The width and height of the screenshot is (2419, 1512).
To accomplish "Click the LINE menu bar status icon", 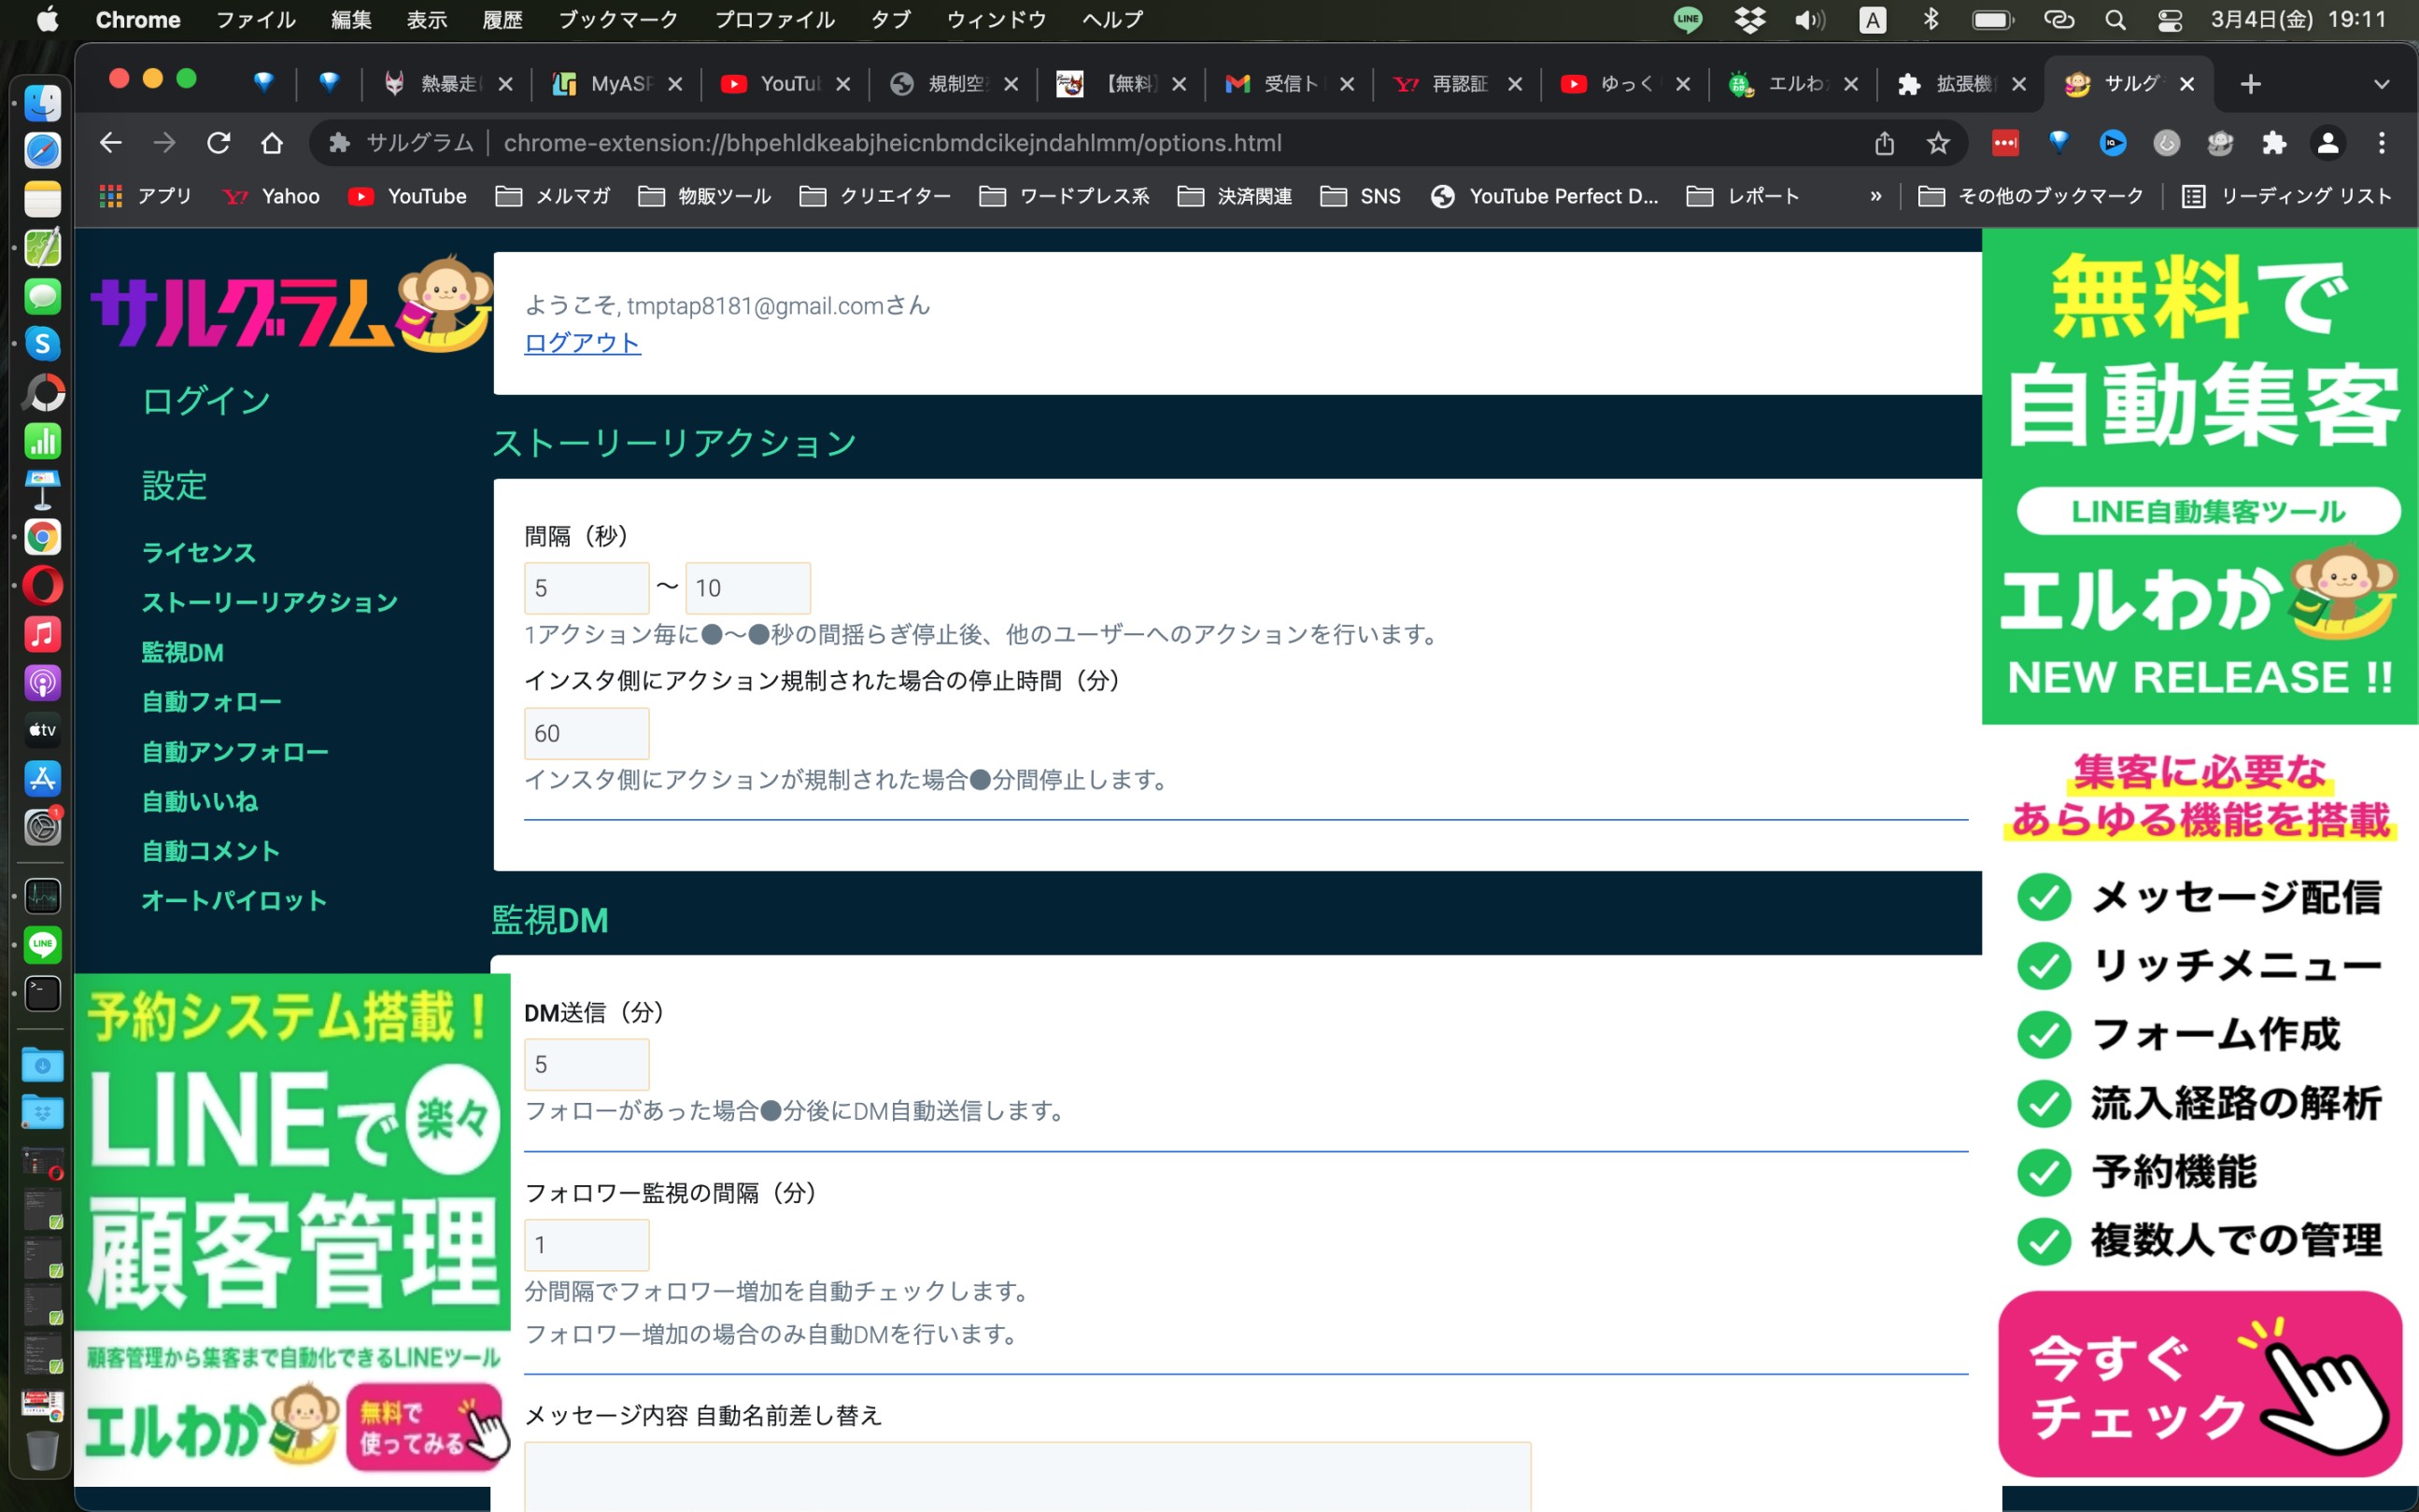I will (x=1688, y=19).
